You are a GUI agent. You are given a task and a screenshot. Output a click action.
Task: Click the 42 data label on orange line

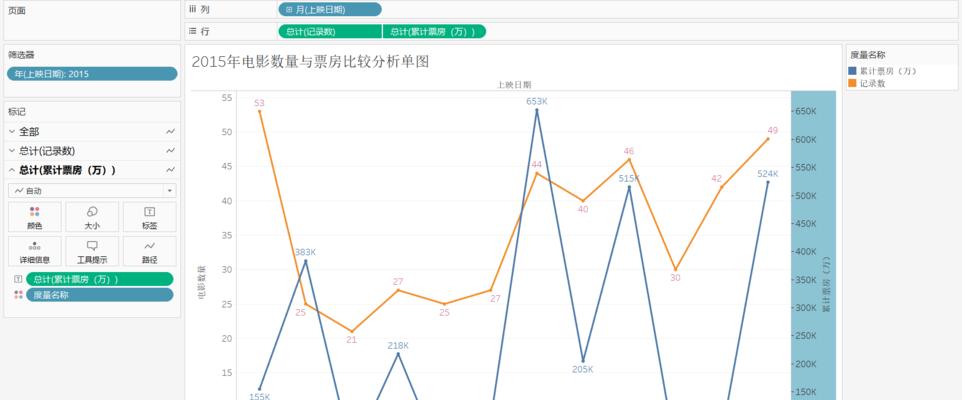point(717,179)
